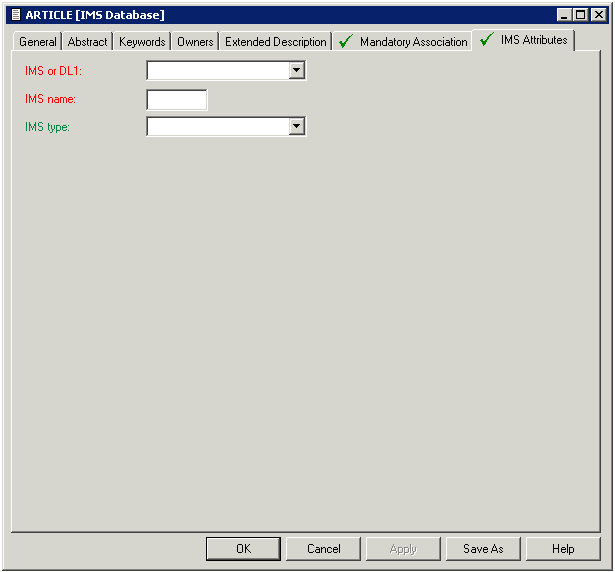Go to the Owners tab
This screenshot has width=615, height=572.
pos(195,42)
